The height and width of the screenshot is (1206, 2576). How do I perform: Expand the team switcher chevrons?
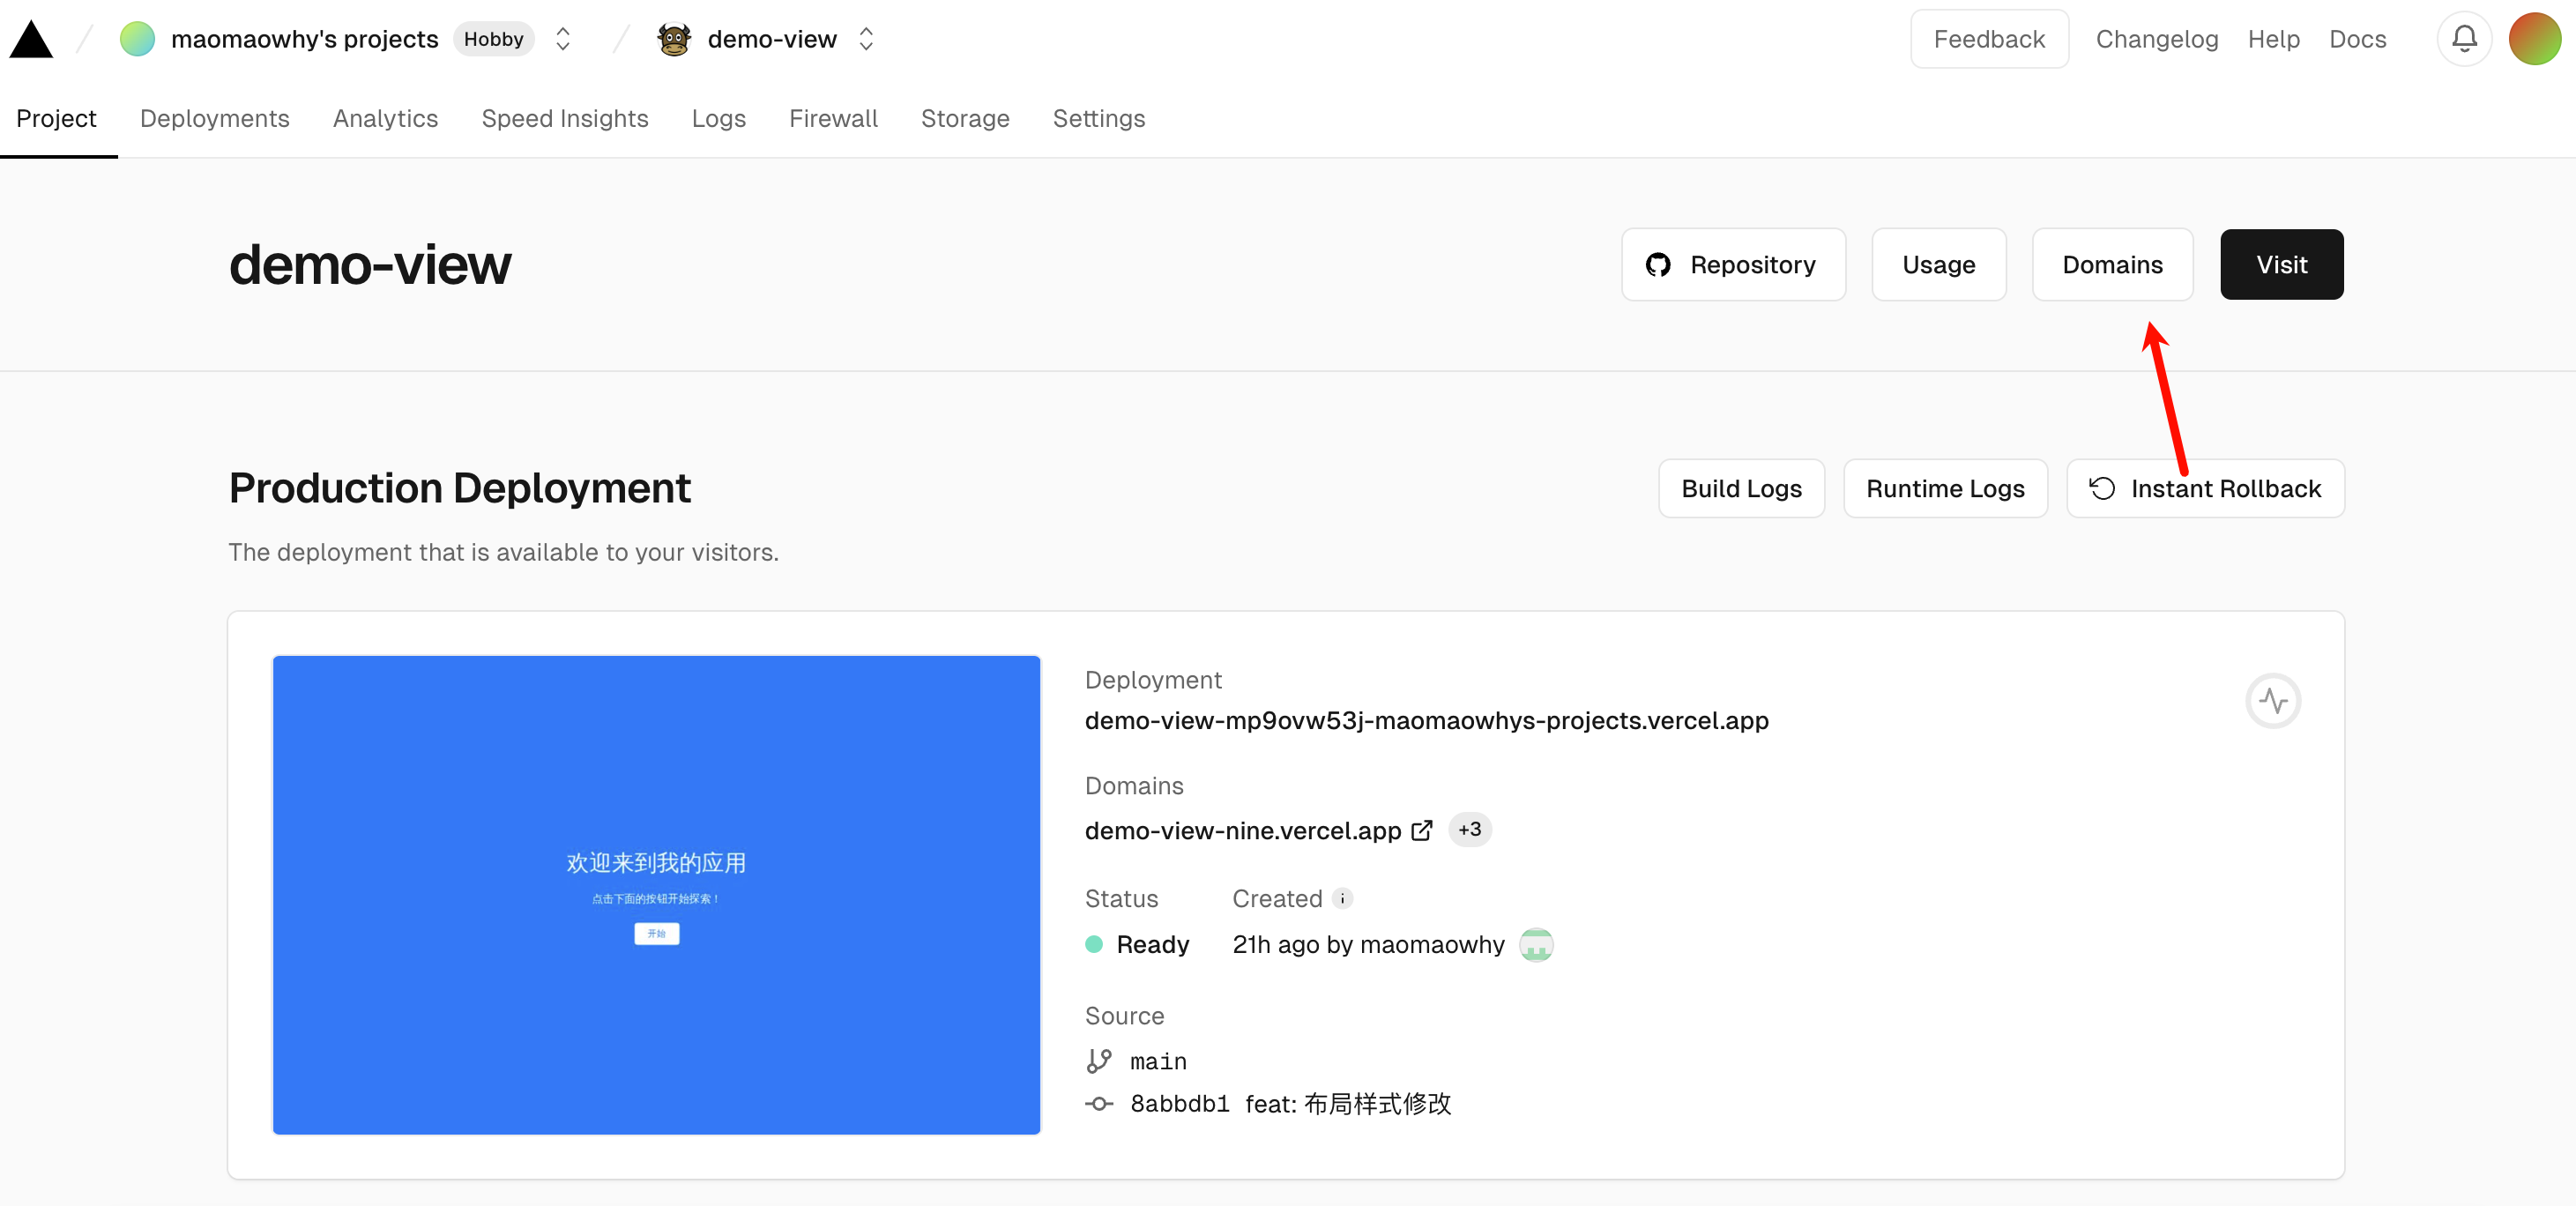(x=563, y=39)
